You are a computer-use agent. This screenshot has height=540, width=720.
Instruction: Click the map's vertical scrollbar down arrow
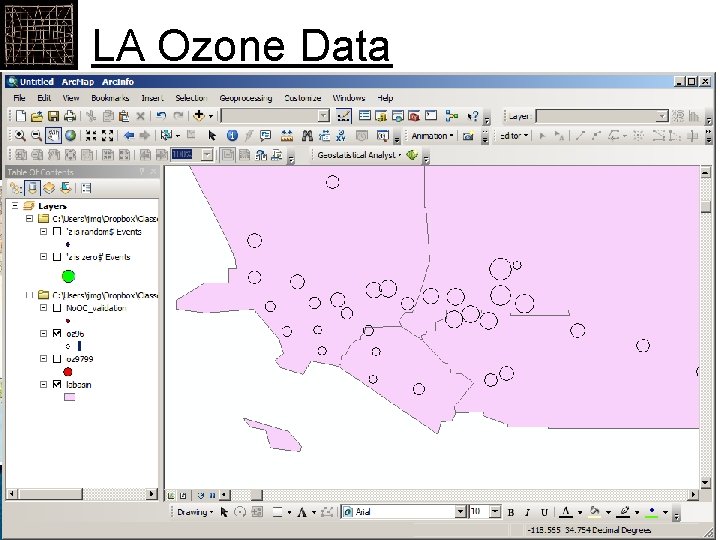(706, 483)
